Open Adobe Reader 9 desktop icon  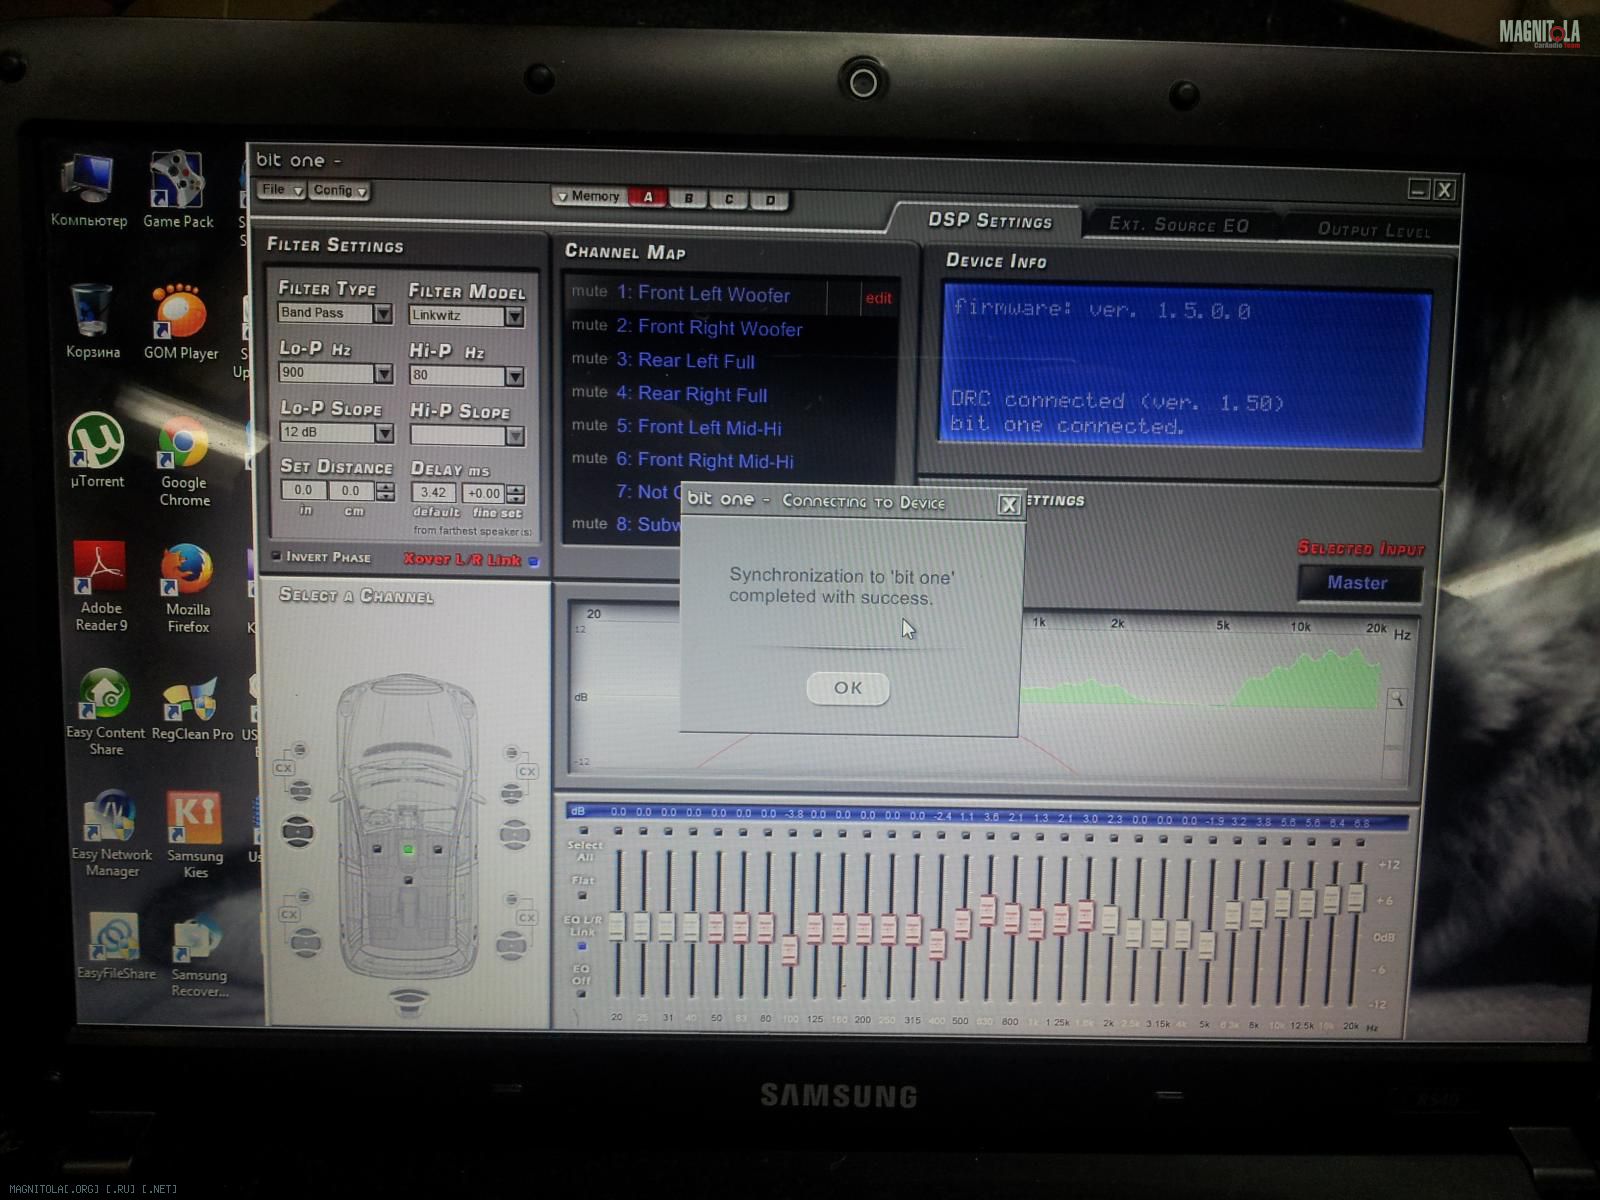pos(101,587)
